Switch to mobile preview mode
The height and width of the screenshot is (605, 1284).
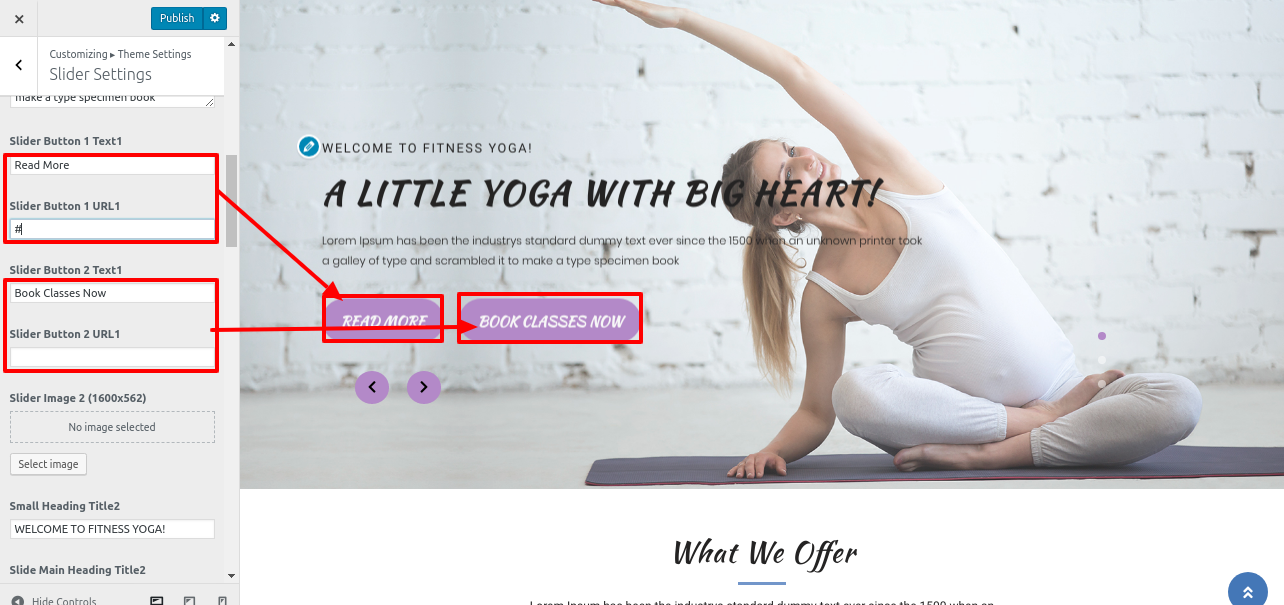tap(222, 601)
